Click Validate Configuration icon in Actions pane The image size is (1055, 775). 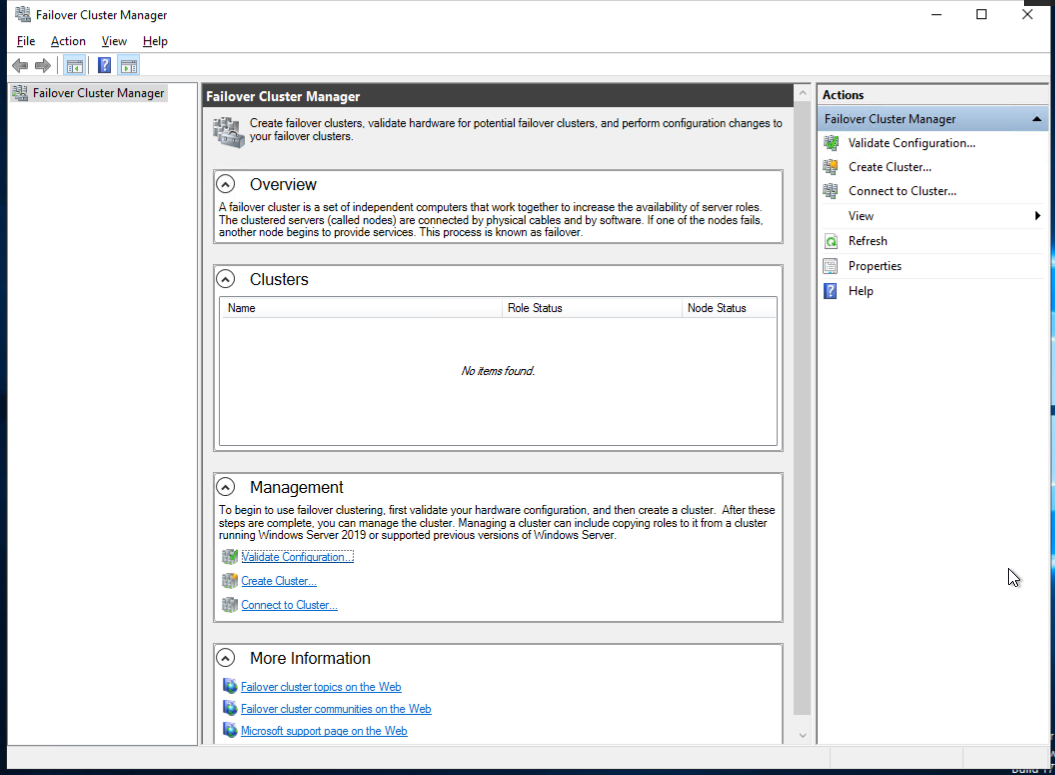830,143
